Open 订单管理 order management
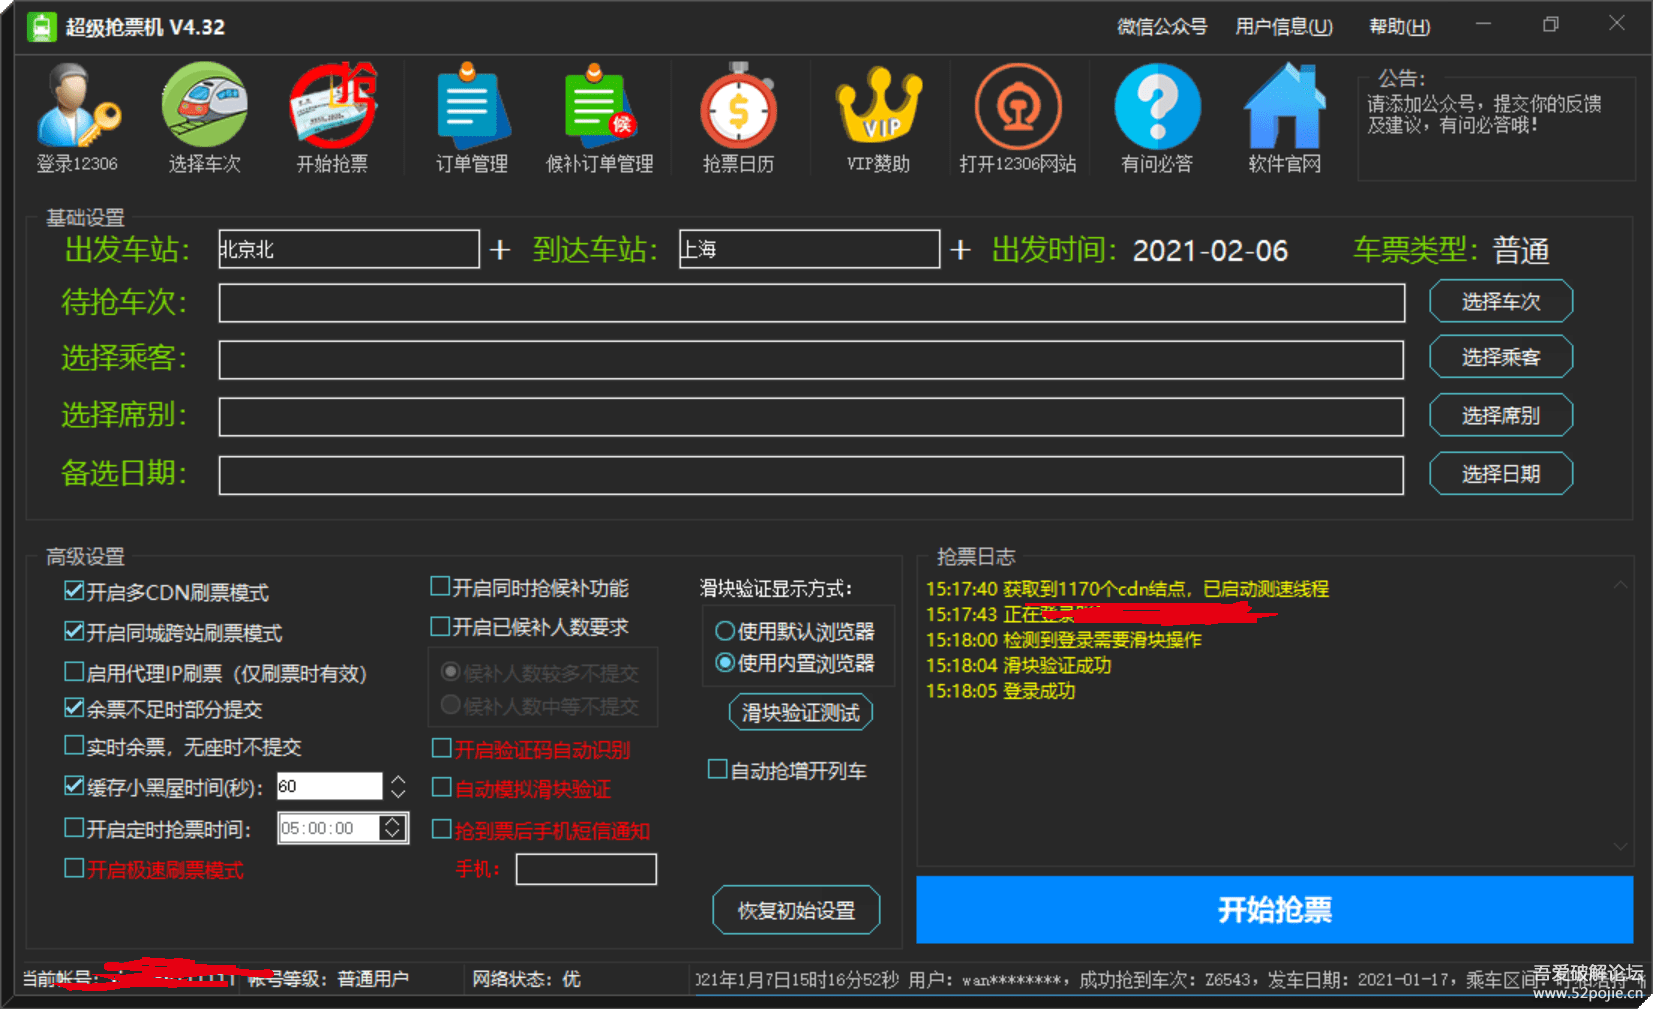Screen dimensions: 1653x1010 pyautogui.click(x=472, y=106)
